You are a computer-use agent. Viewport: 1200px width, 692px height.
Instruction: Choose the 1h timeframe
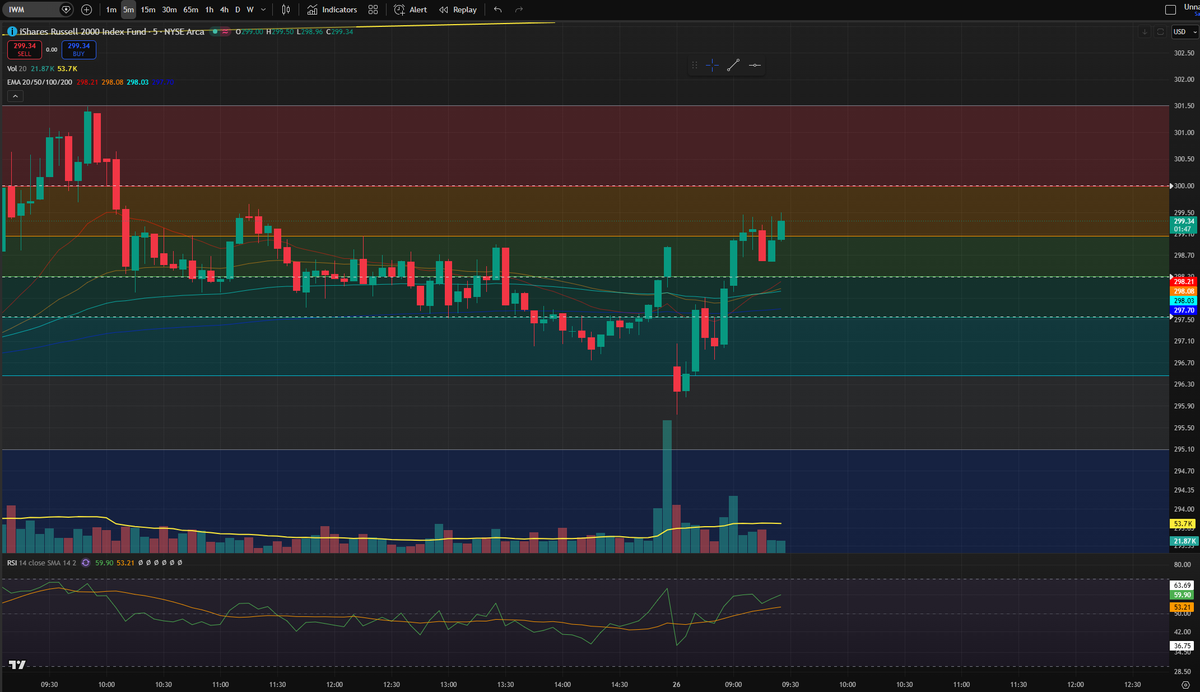tap(209, 9)
